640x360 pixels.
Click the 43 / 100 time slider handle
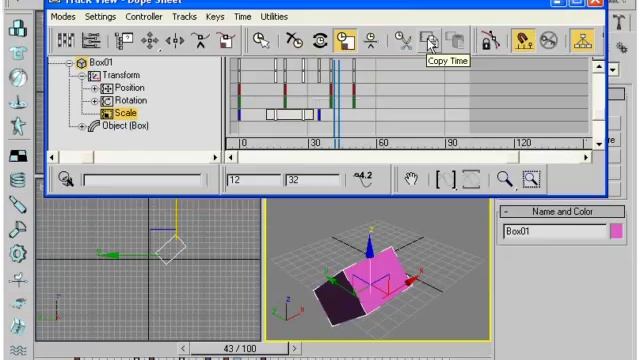pos(240,349)
